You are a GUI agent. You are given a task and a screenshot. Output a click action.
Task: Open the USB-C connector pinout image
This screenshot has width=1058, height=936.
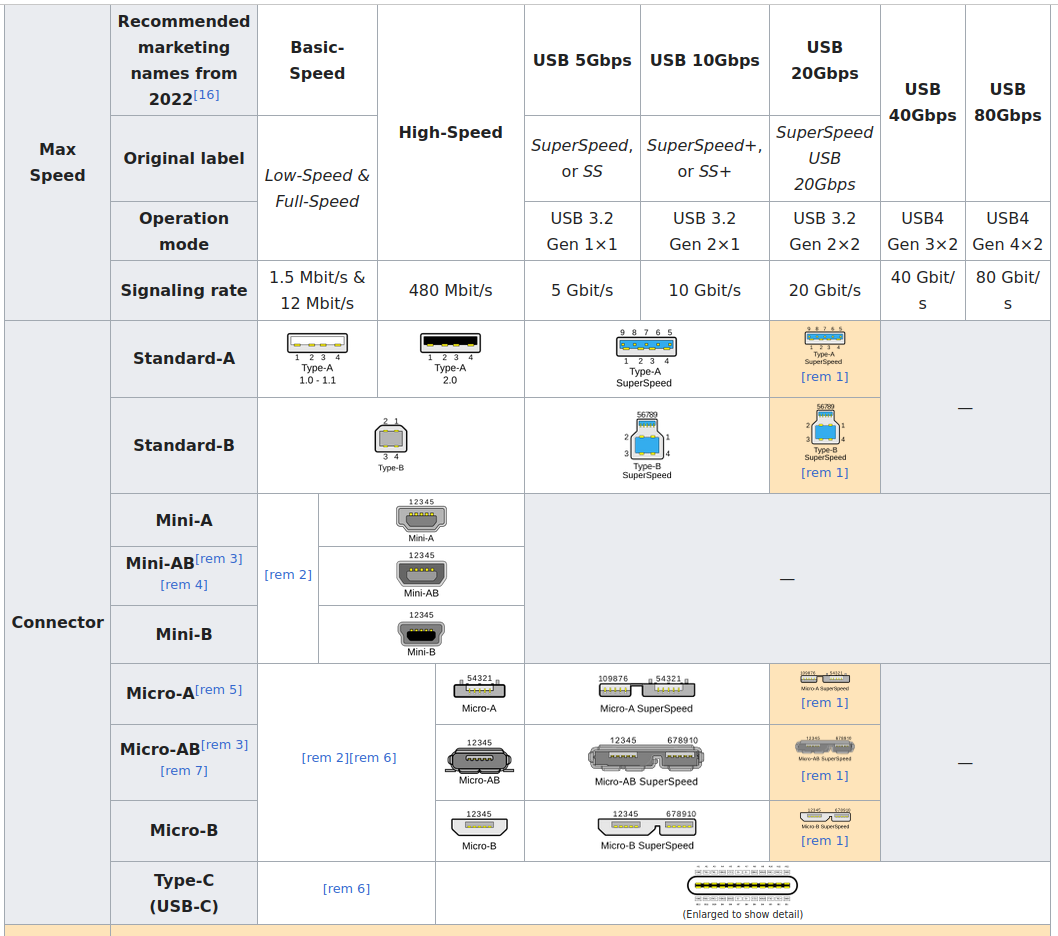742,885
